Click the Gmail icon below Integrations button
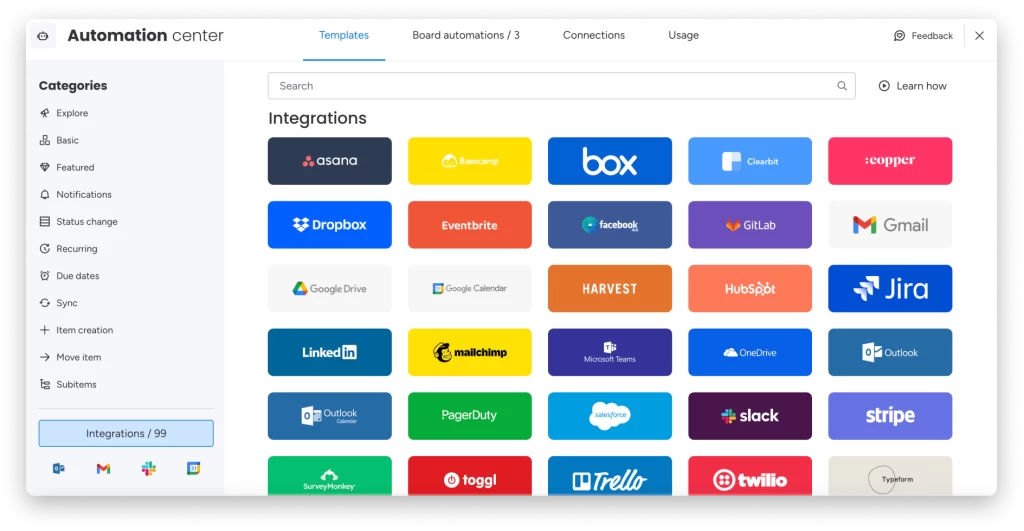This screenshot has height=531, width=1024. pos(103,468)
